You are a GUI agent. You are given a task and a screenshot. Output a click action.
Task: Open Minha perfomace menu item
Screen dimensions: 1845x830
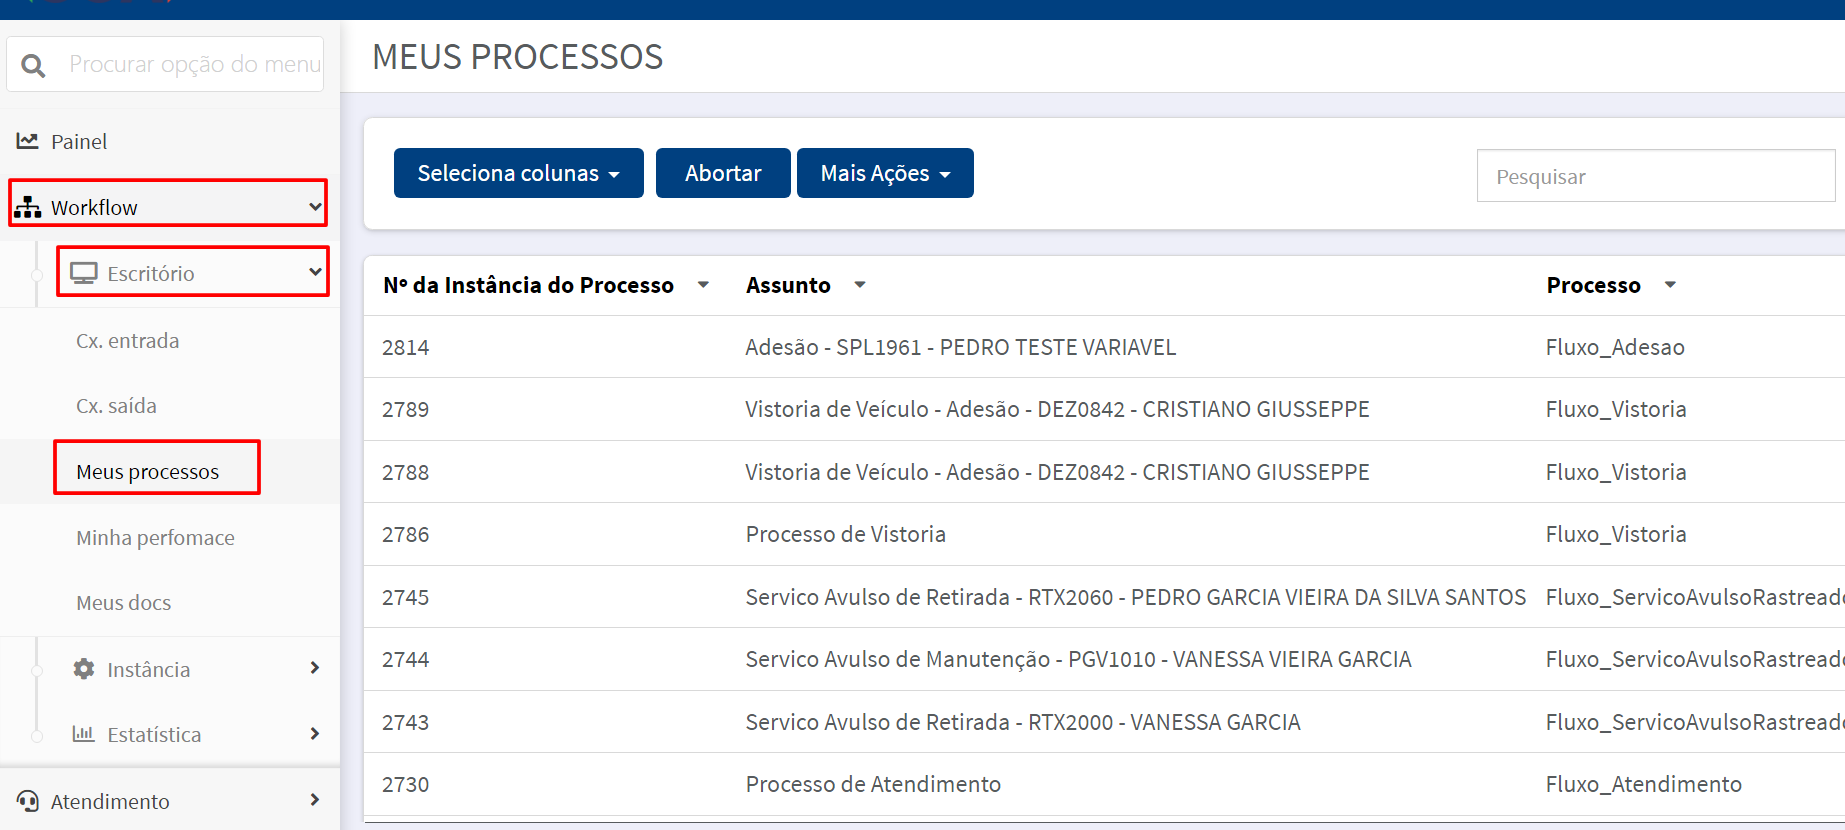pos(156,538)
